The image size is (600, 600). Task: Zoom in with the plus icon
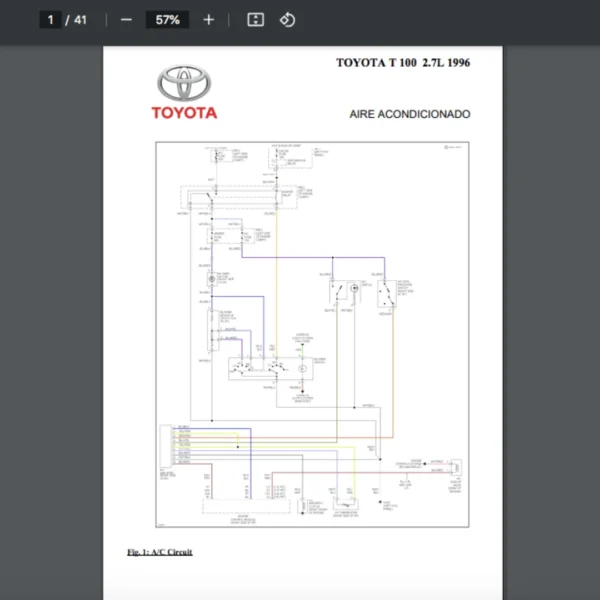point(208,20)
